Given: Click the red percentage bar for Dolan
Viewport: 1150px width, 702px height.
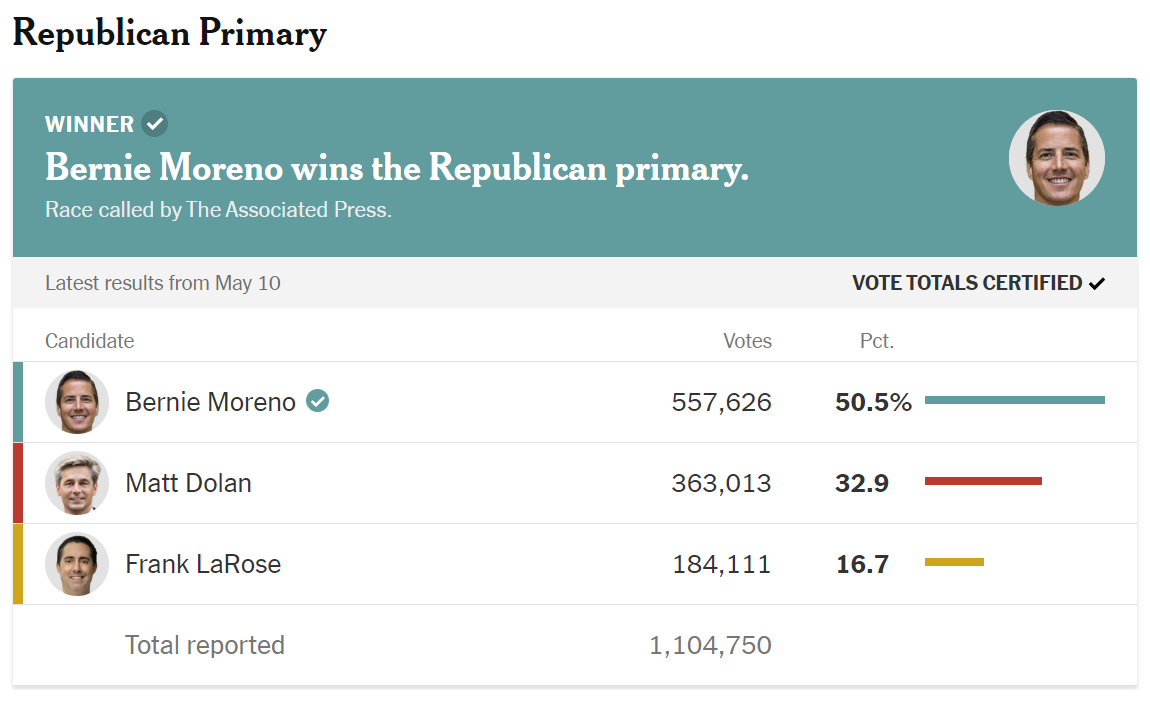Looking at the screenshot, I should [983, 481].
